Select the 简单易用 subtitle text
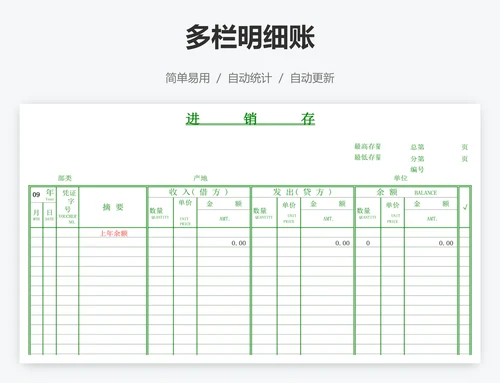 pyautogui.click(x=188, y=78)
